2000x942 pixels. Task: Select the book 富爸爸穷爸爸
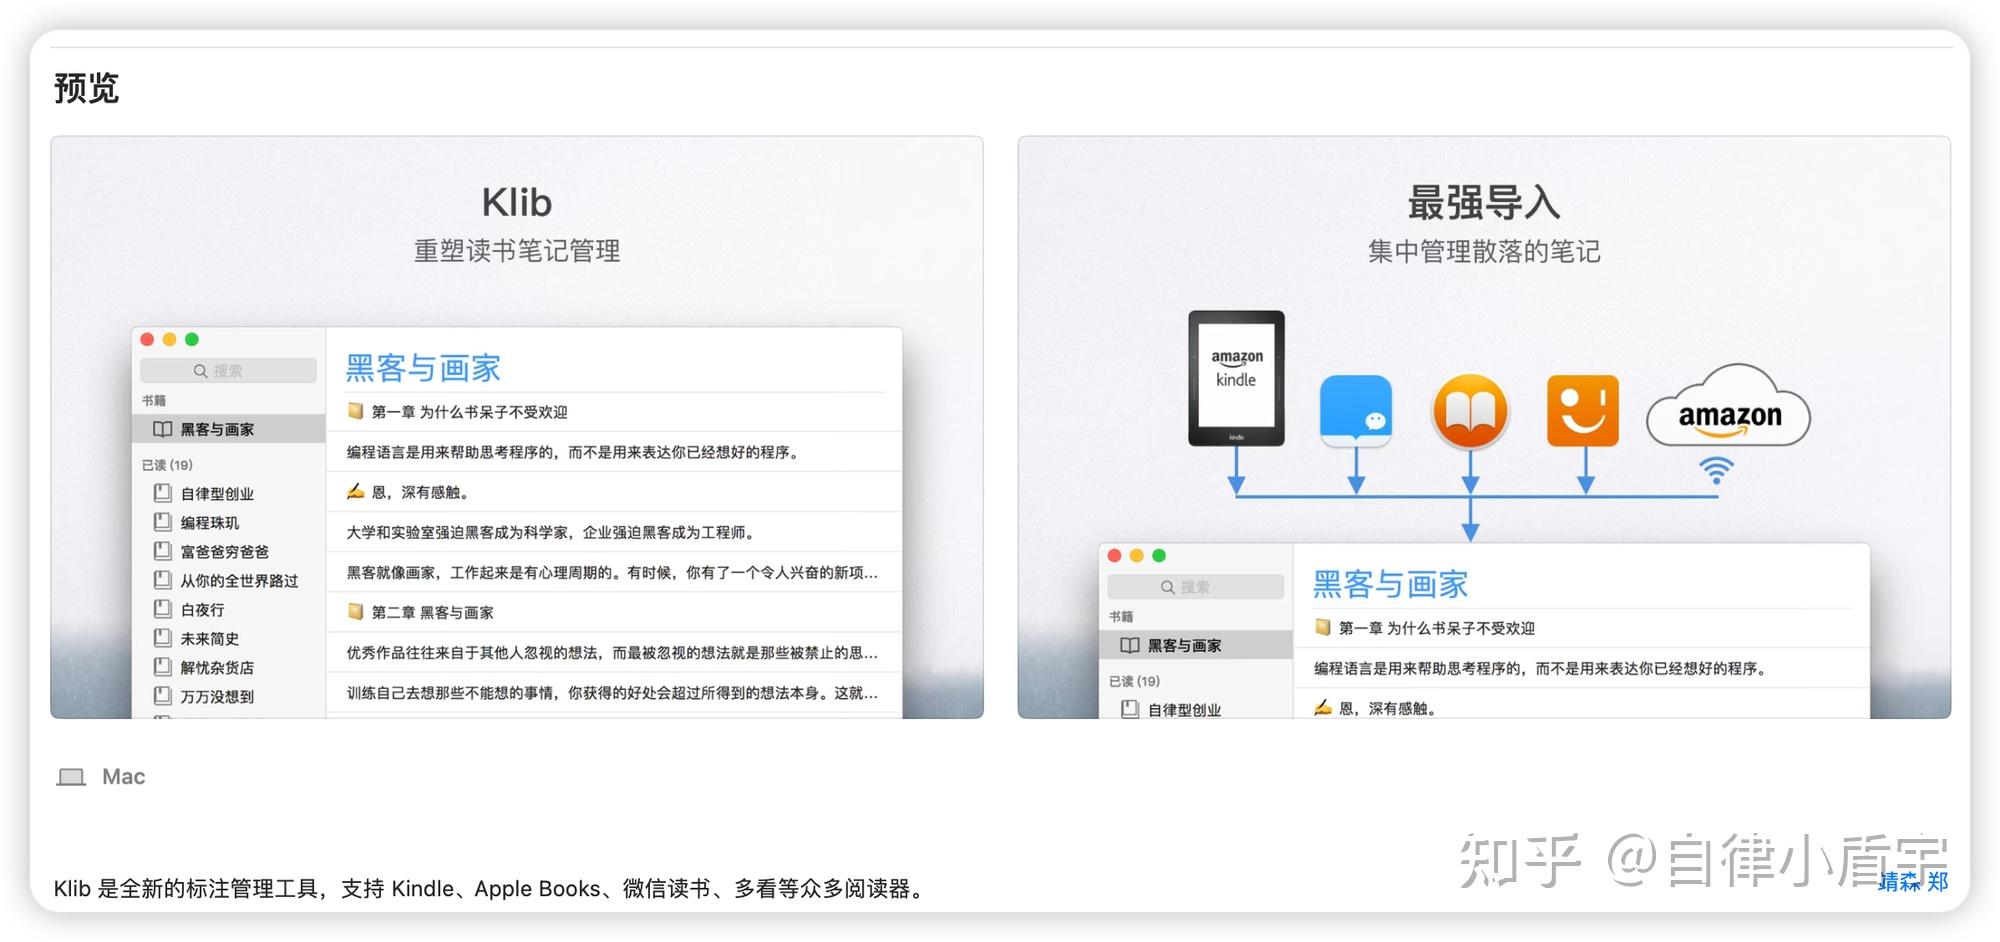point(224,552)
